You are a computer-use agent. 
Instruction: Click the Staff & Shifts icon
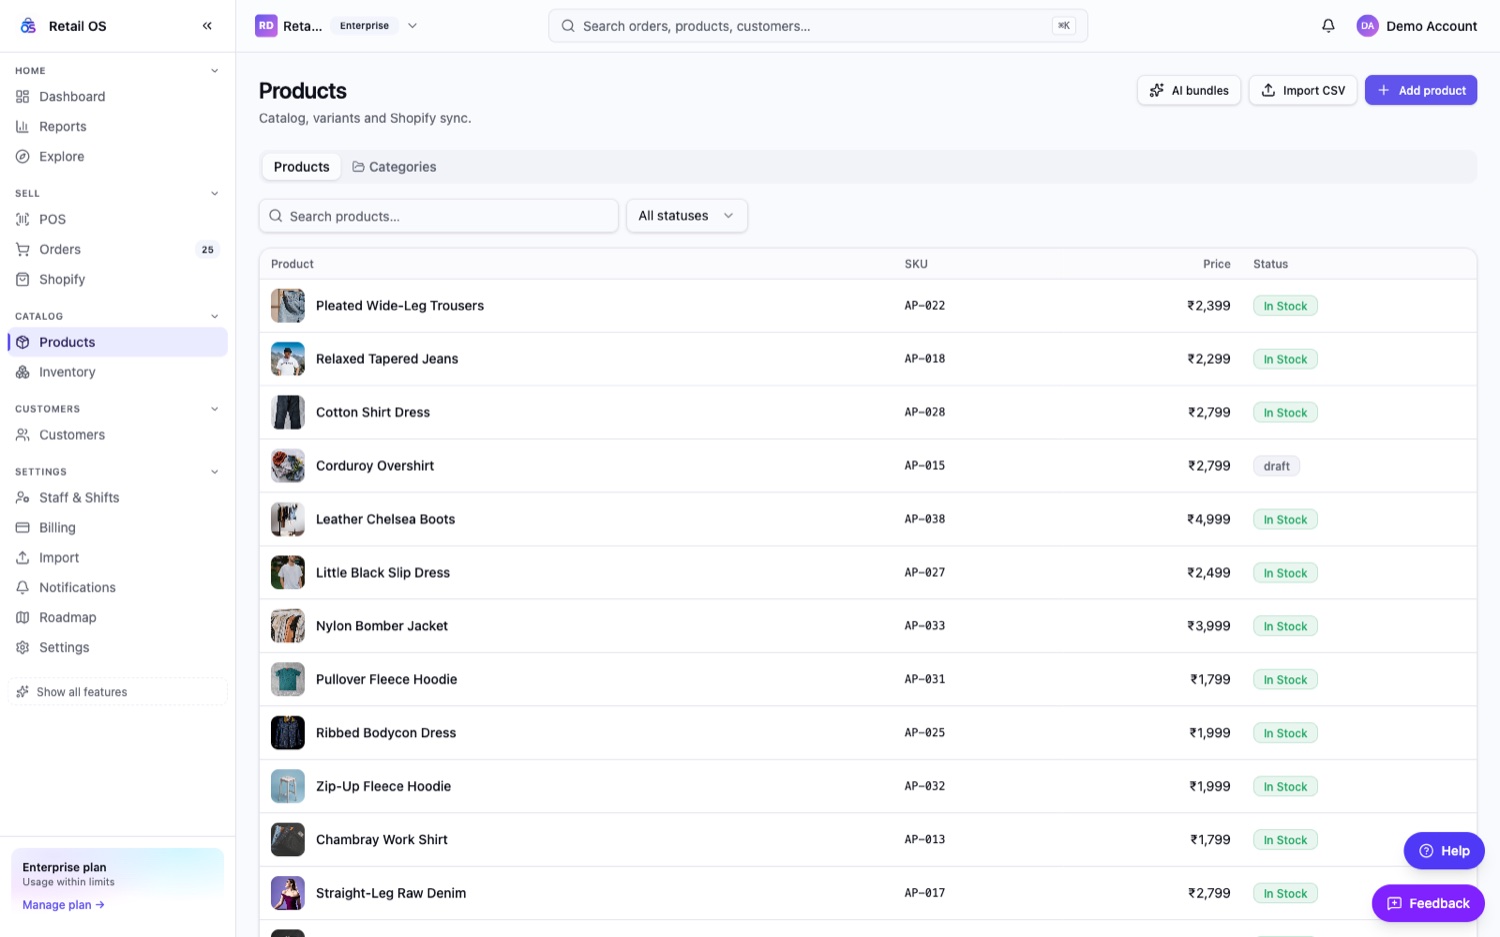pos(23,498)
